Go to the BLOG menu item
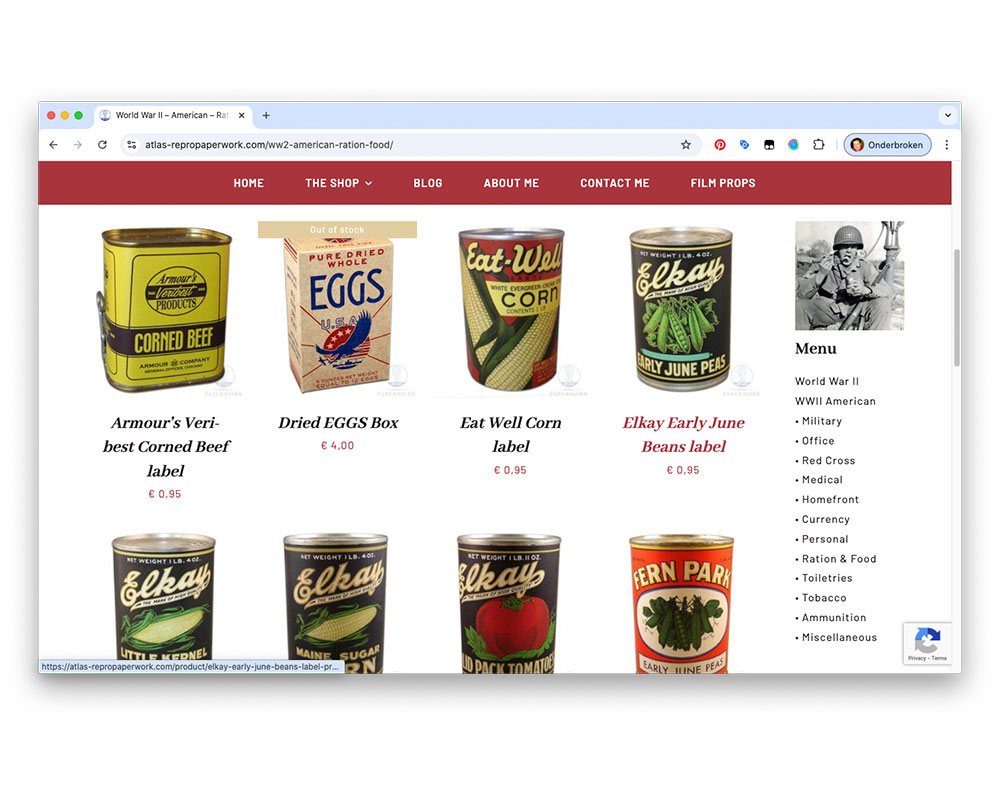This screenshot has height=800, width=1000. [x=427, y=183]
